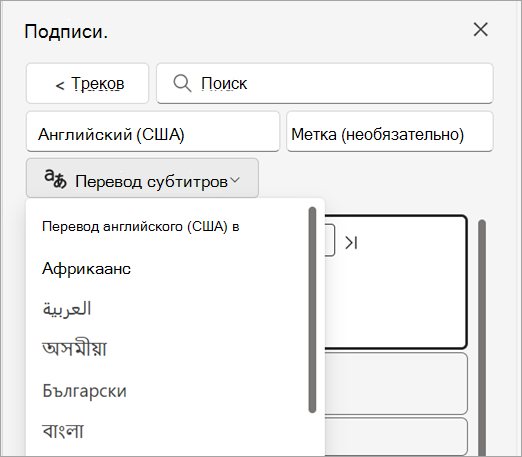Click the Поиск search field
The height and width of the screenshot is (457, 522).
pyautogui.click(x=325, y=83)
